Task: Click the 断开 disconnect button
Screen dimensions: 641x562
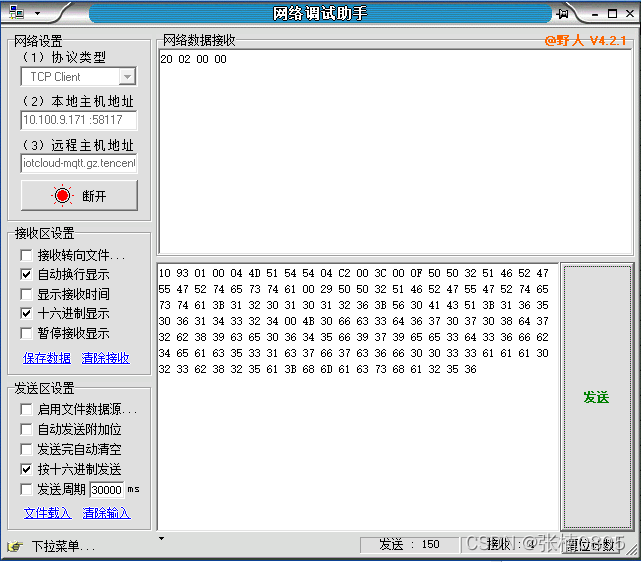Action: tap(79, 196)
